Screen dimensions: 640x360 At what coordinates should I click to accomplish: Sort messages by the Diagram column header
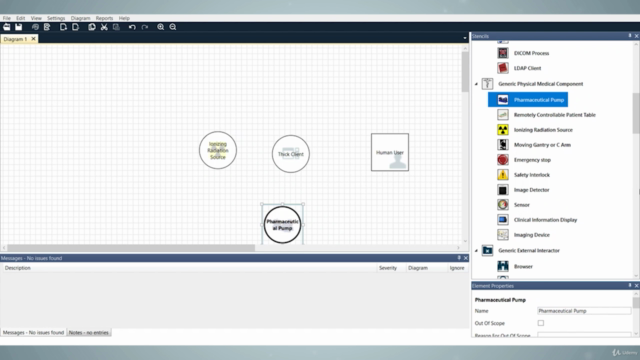pyautogui.click(x=418, y=268)
